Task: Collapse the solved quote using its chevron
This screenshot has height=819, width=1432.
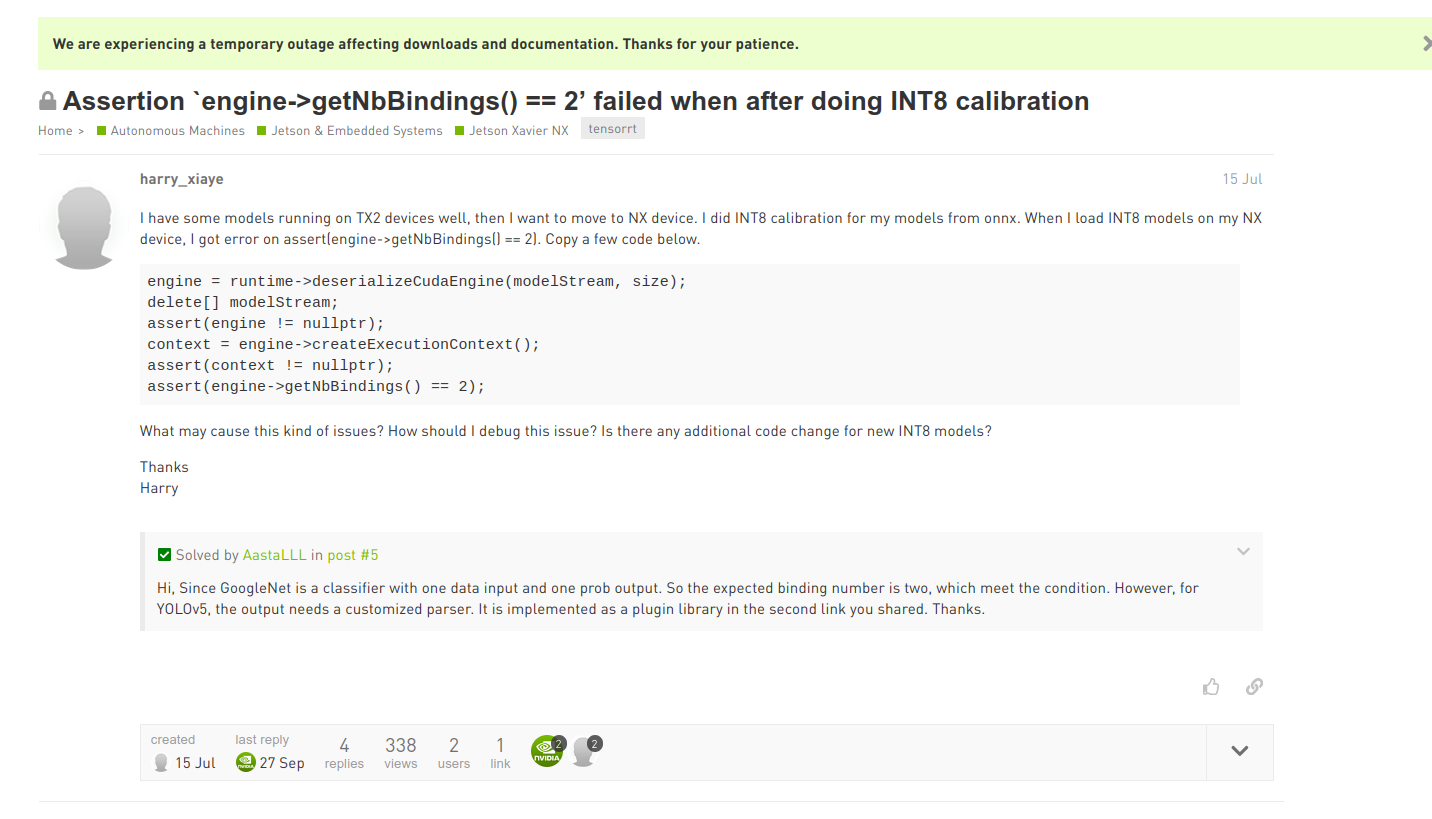Action: (1243, 551)
